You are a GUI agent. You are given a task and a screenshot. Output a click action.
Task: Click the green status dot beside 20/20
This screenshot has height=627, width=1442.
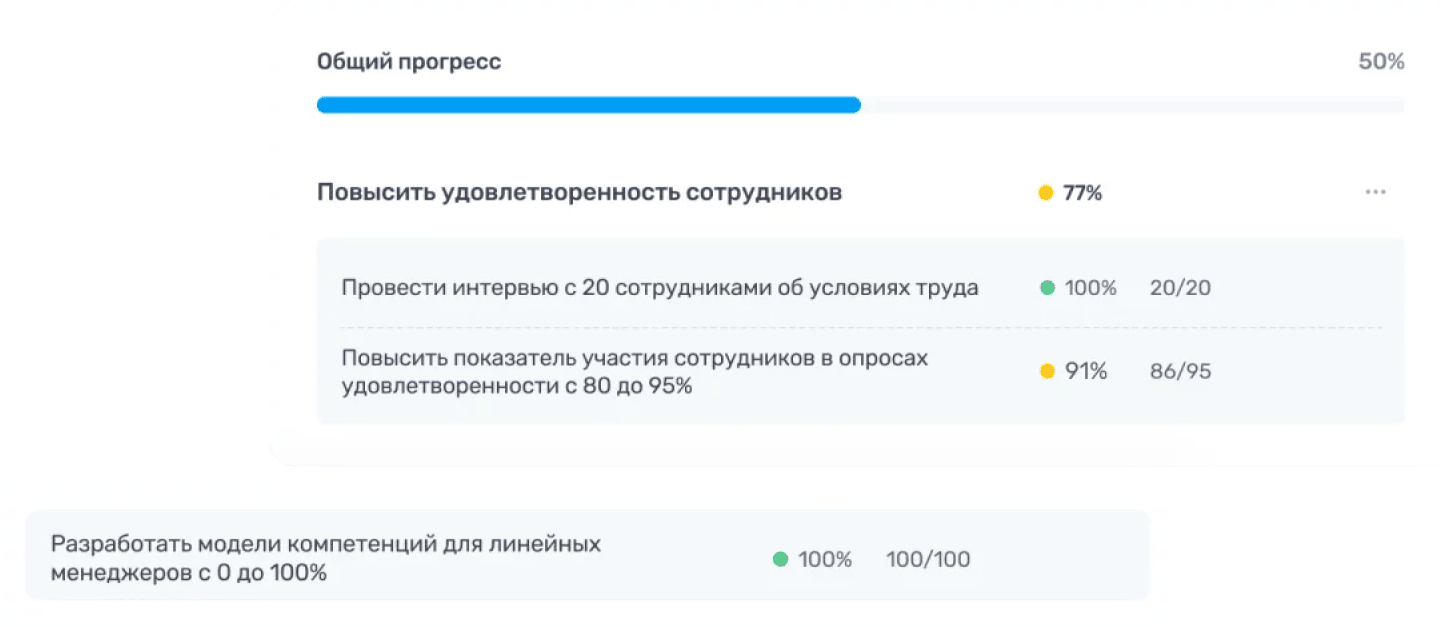[x=1047, y=288]
